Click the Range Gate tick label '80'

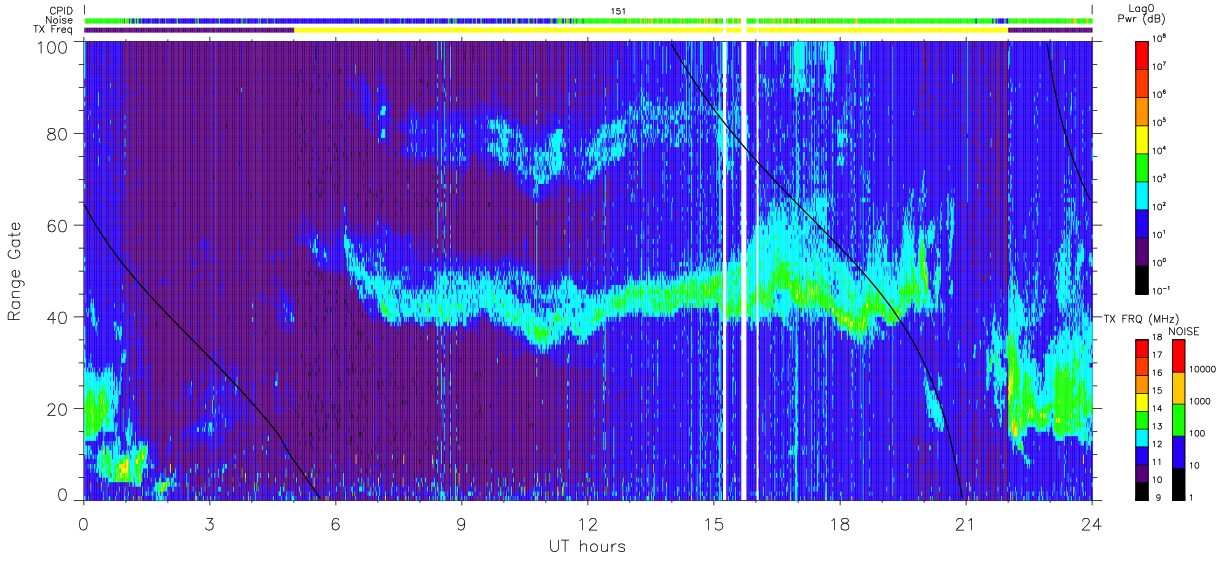coord(60,133)
